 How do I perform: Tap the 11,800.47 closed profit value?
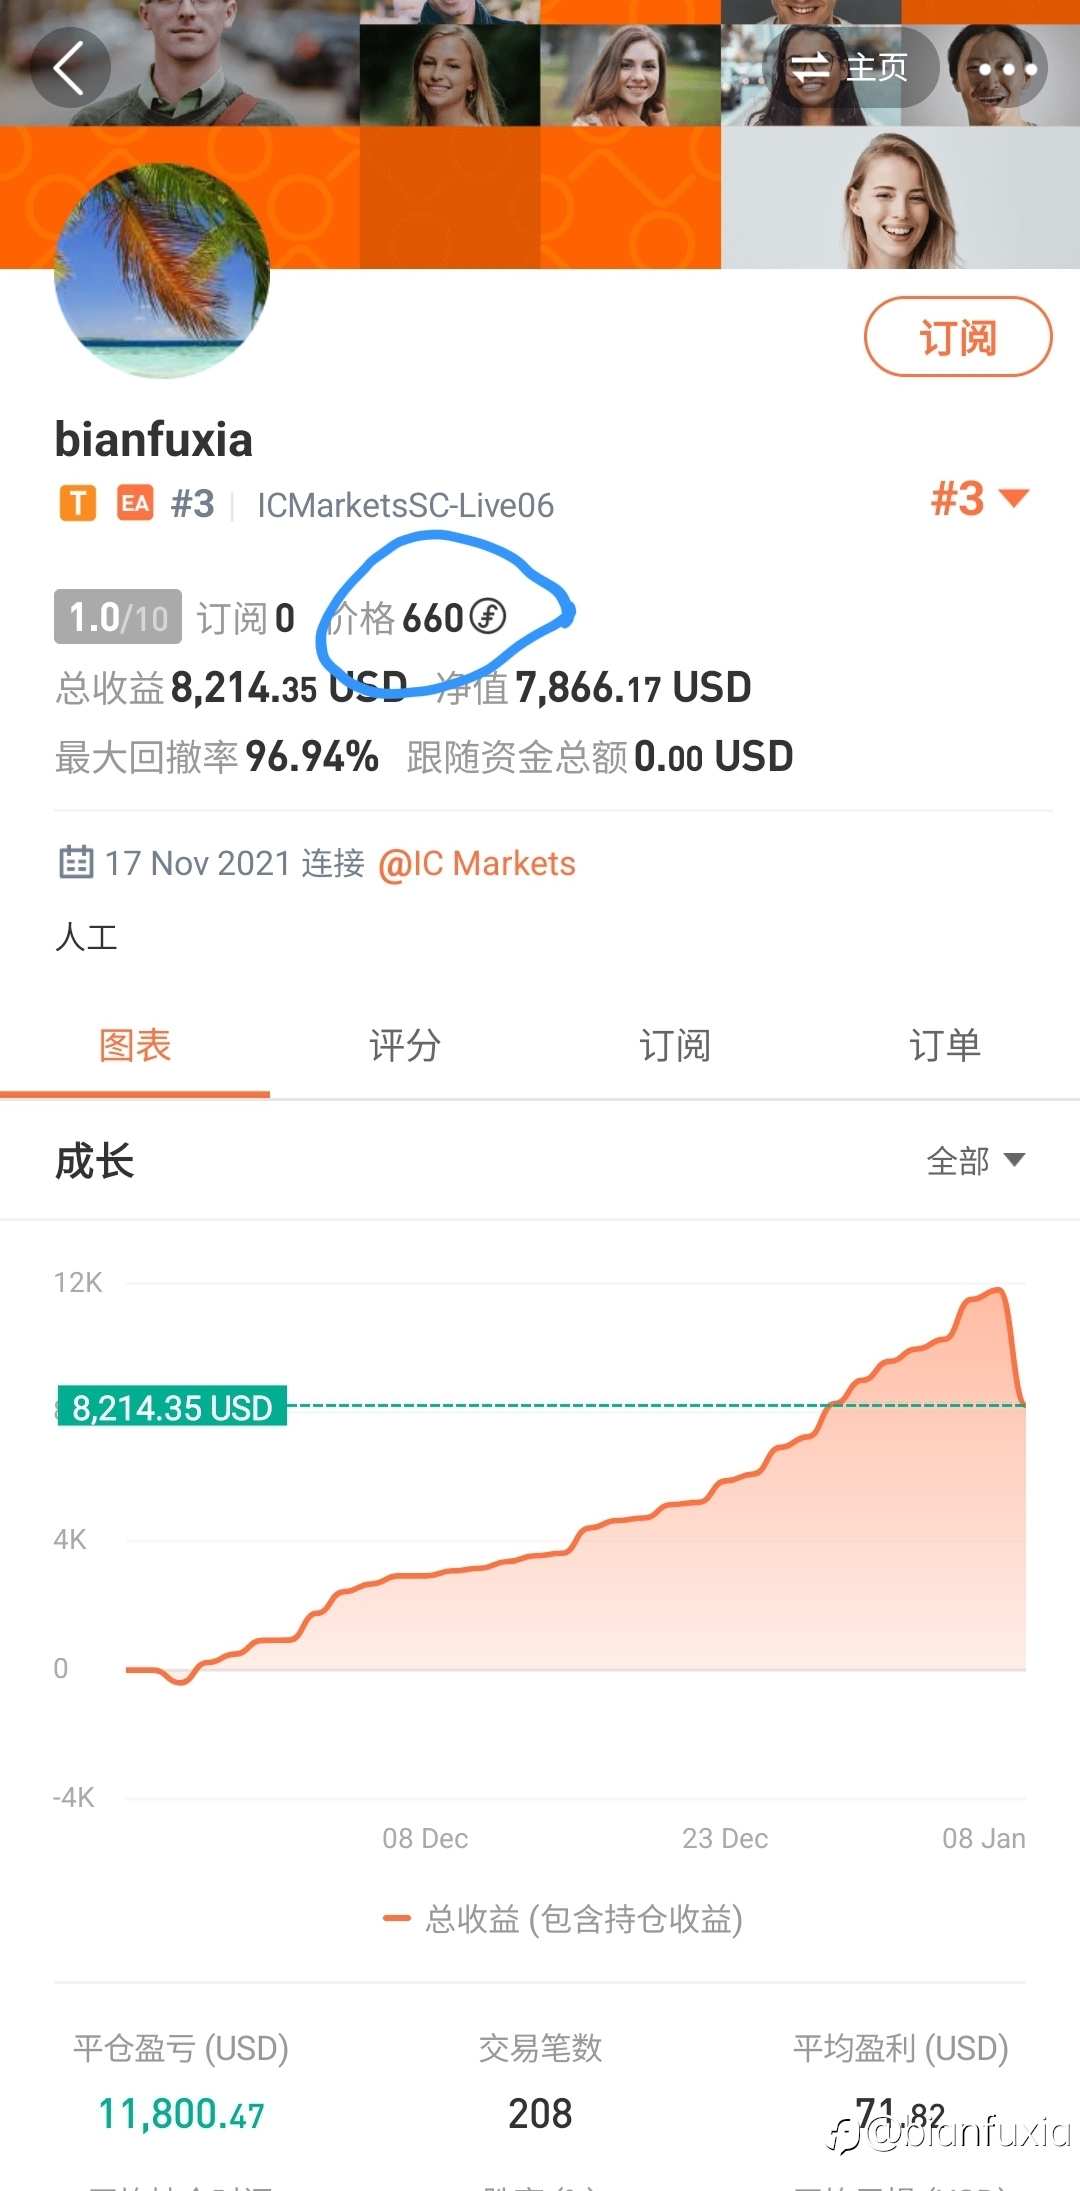point(181,2114)
